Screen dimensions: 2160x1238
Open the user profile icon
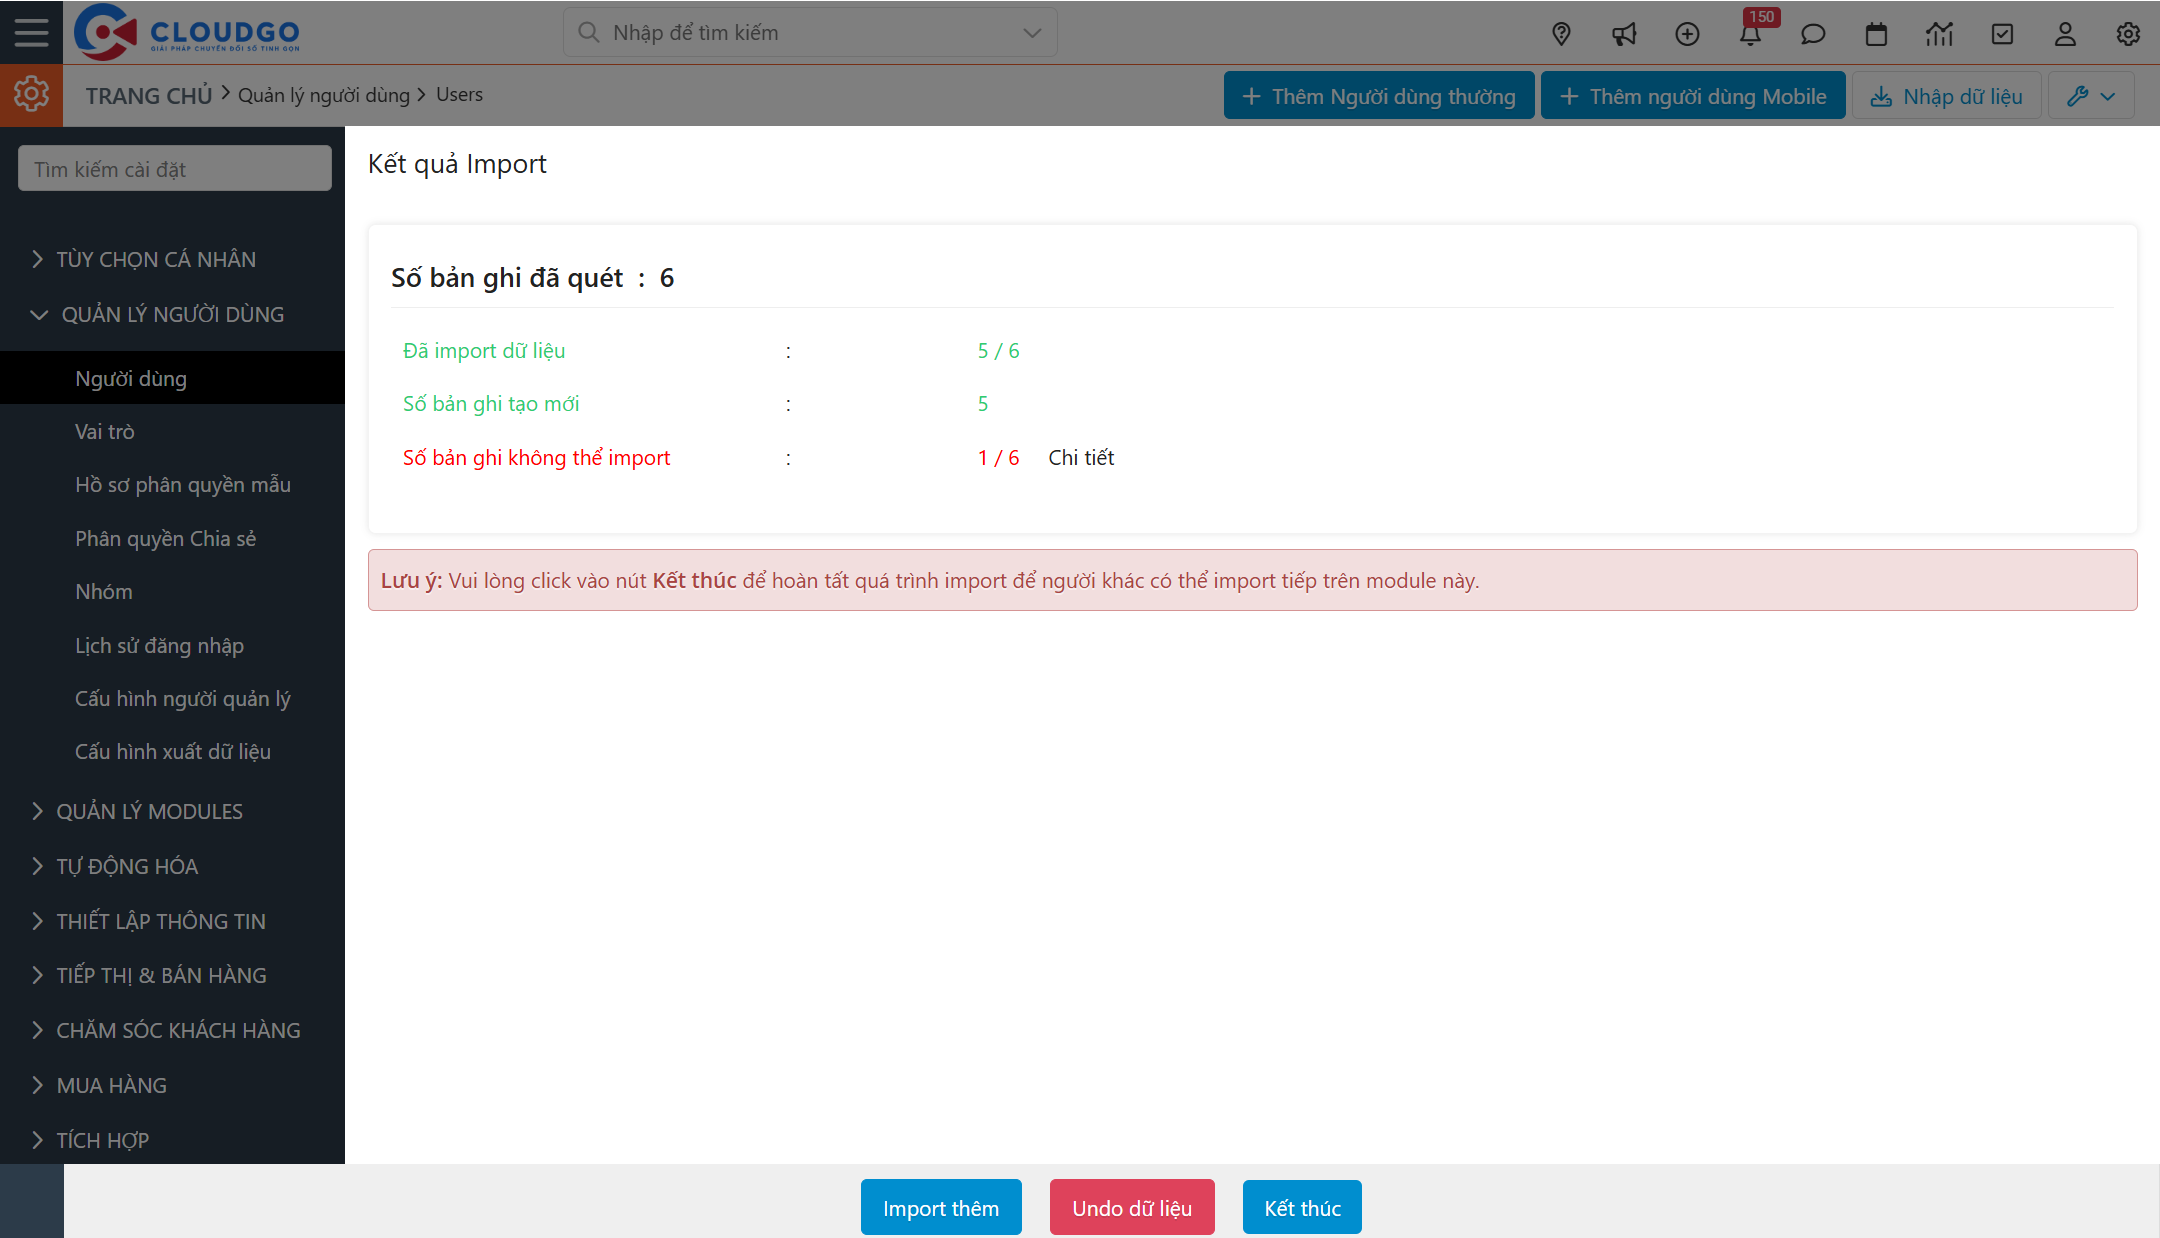(x=2065, y=33)
